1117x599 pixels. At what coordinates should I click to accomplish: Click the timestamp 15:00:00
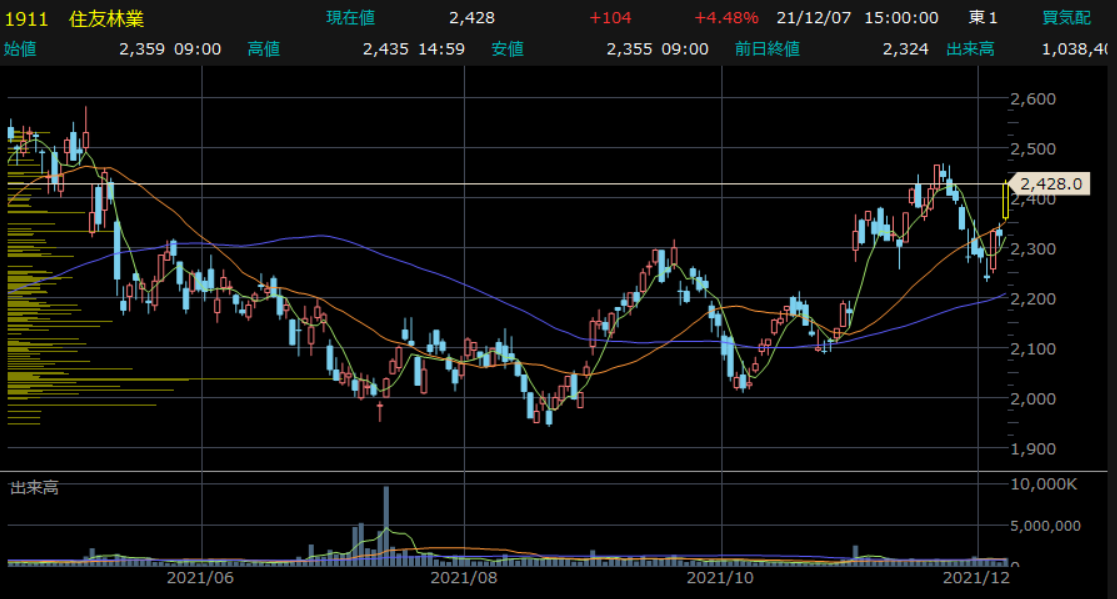click(901, 18)
